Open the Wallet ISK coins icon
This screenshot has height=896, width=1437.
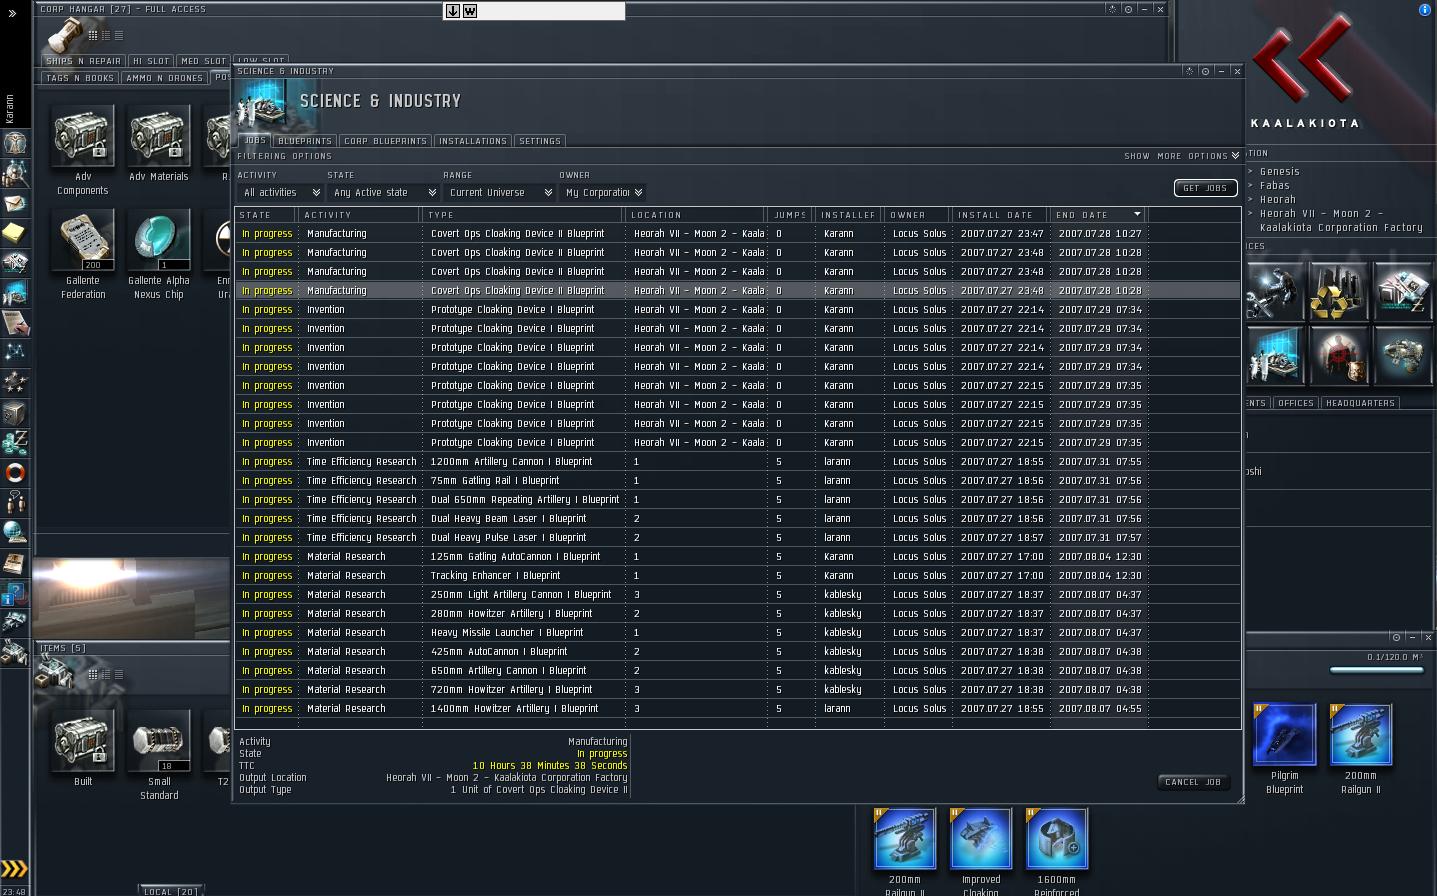(14, 442)
